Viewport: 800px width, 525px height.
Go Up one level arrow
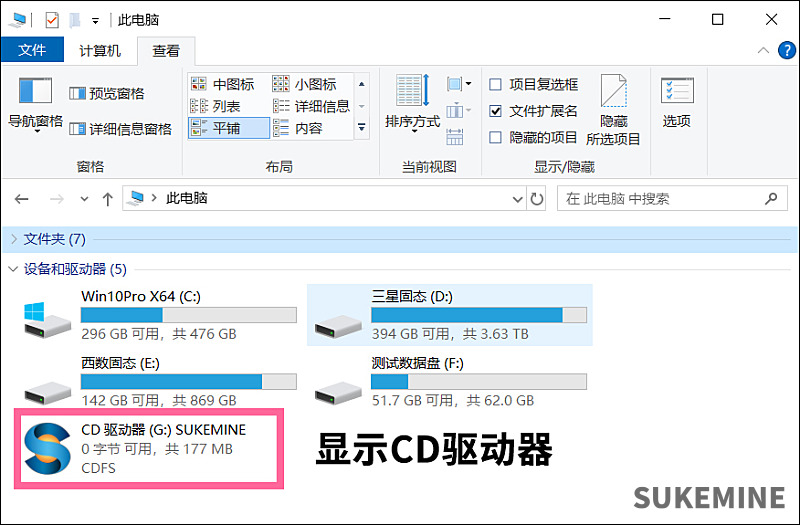pos(107,199)
